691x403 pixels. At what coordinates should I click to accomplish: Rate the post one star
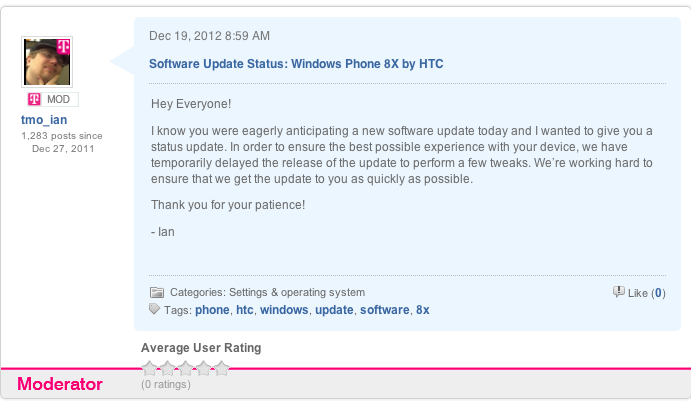coord(149,368)
